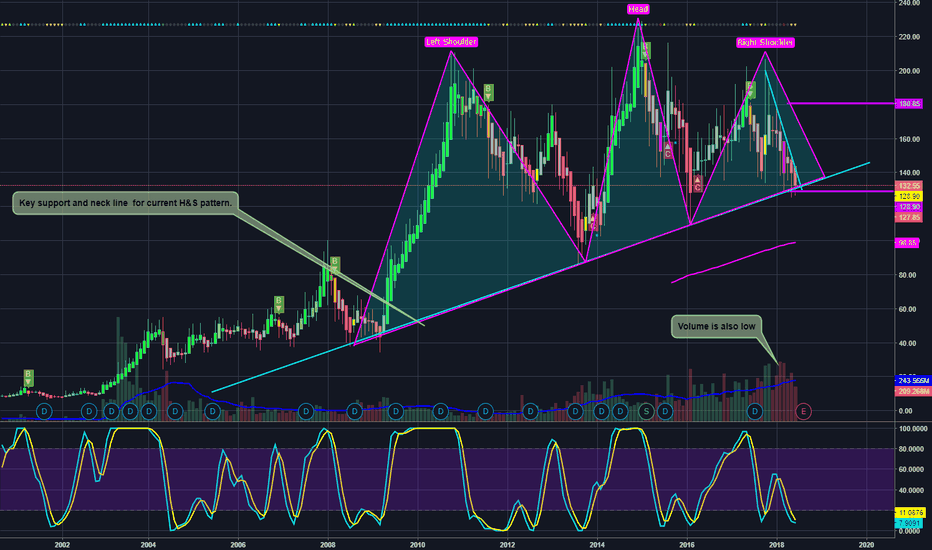Click the B marker beside the Head peak
The width and height of the screenshot is (932, 550).
[646, 51]
